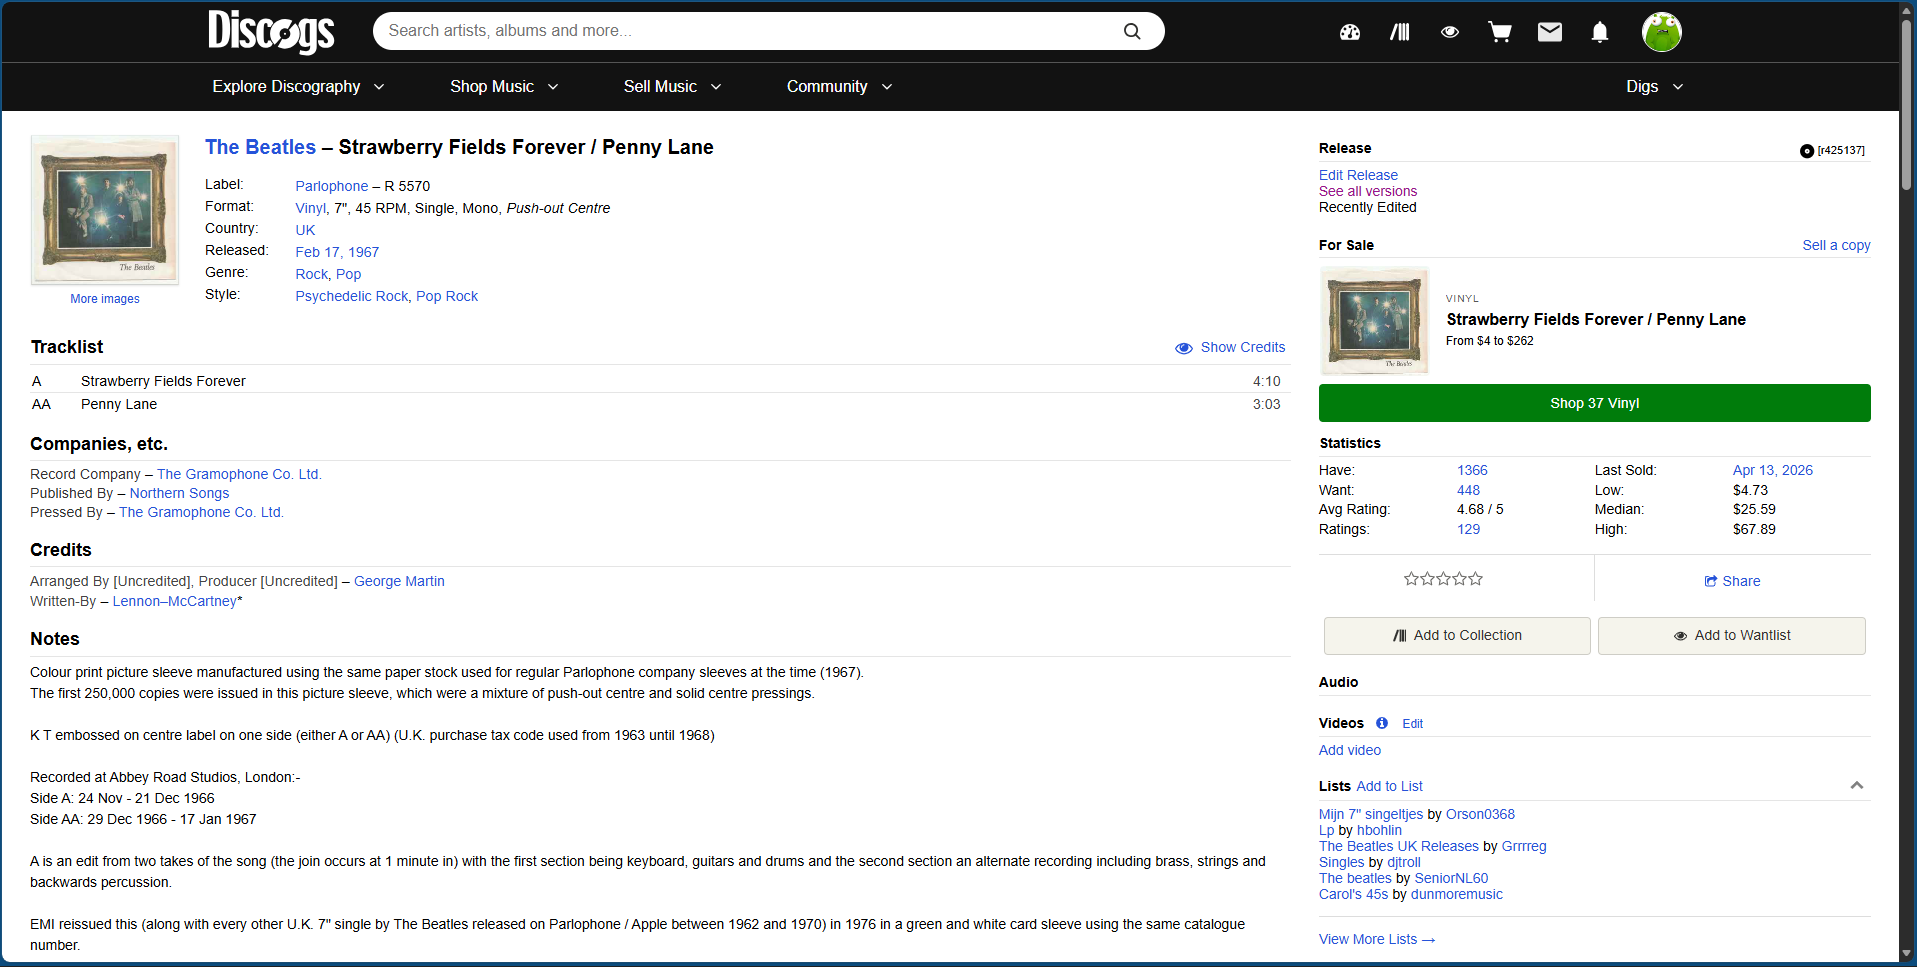Click your profile avatar picture
Viewport: 1917px width, 967px height.
point(1662,31)
